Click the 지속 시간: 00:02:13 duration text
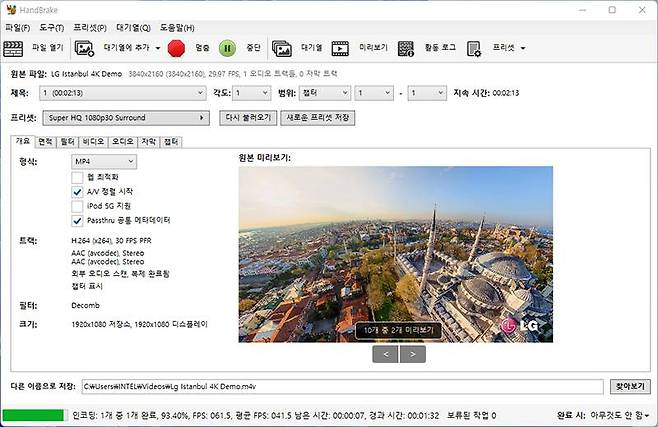This screenshot has height=427, width=658. 486,93
